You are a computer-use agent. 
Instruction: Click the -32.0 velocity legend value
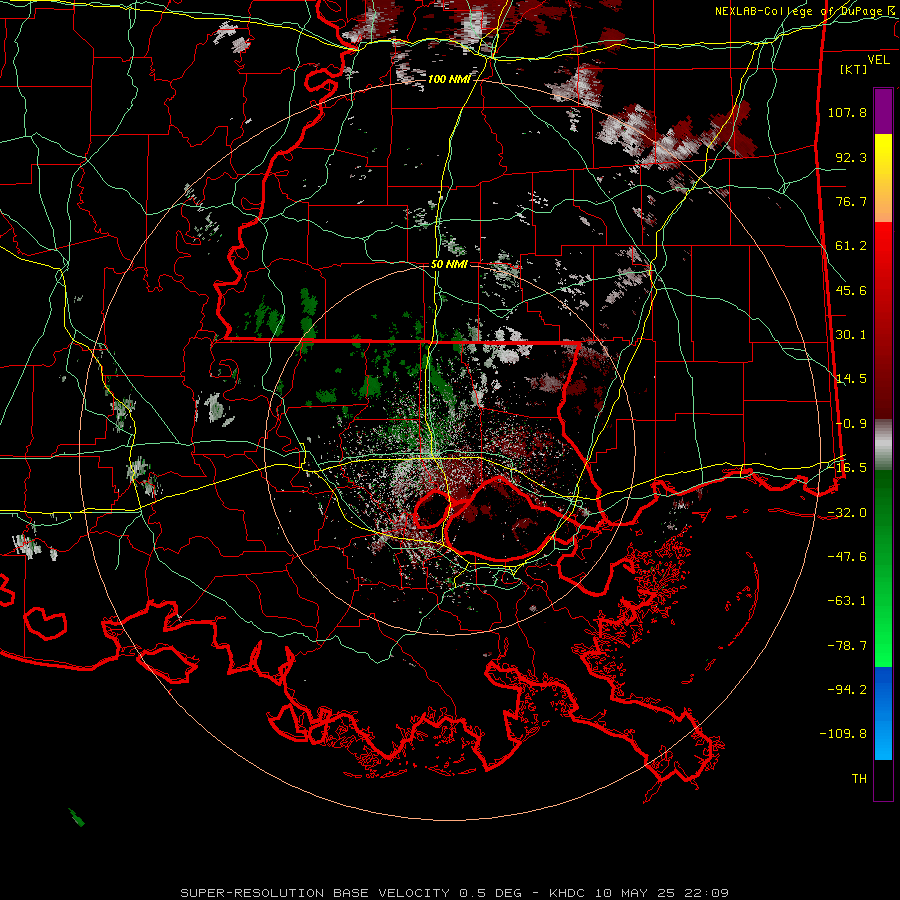click(x=847, y=513)
